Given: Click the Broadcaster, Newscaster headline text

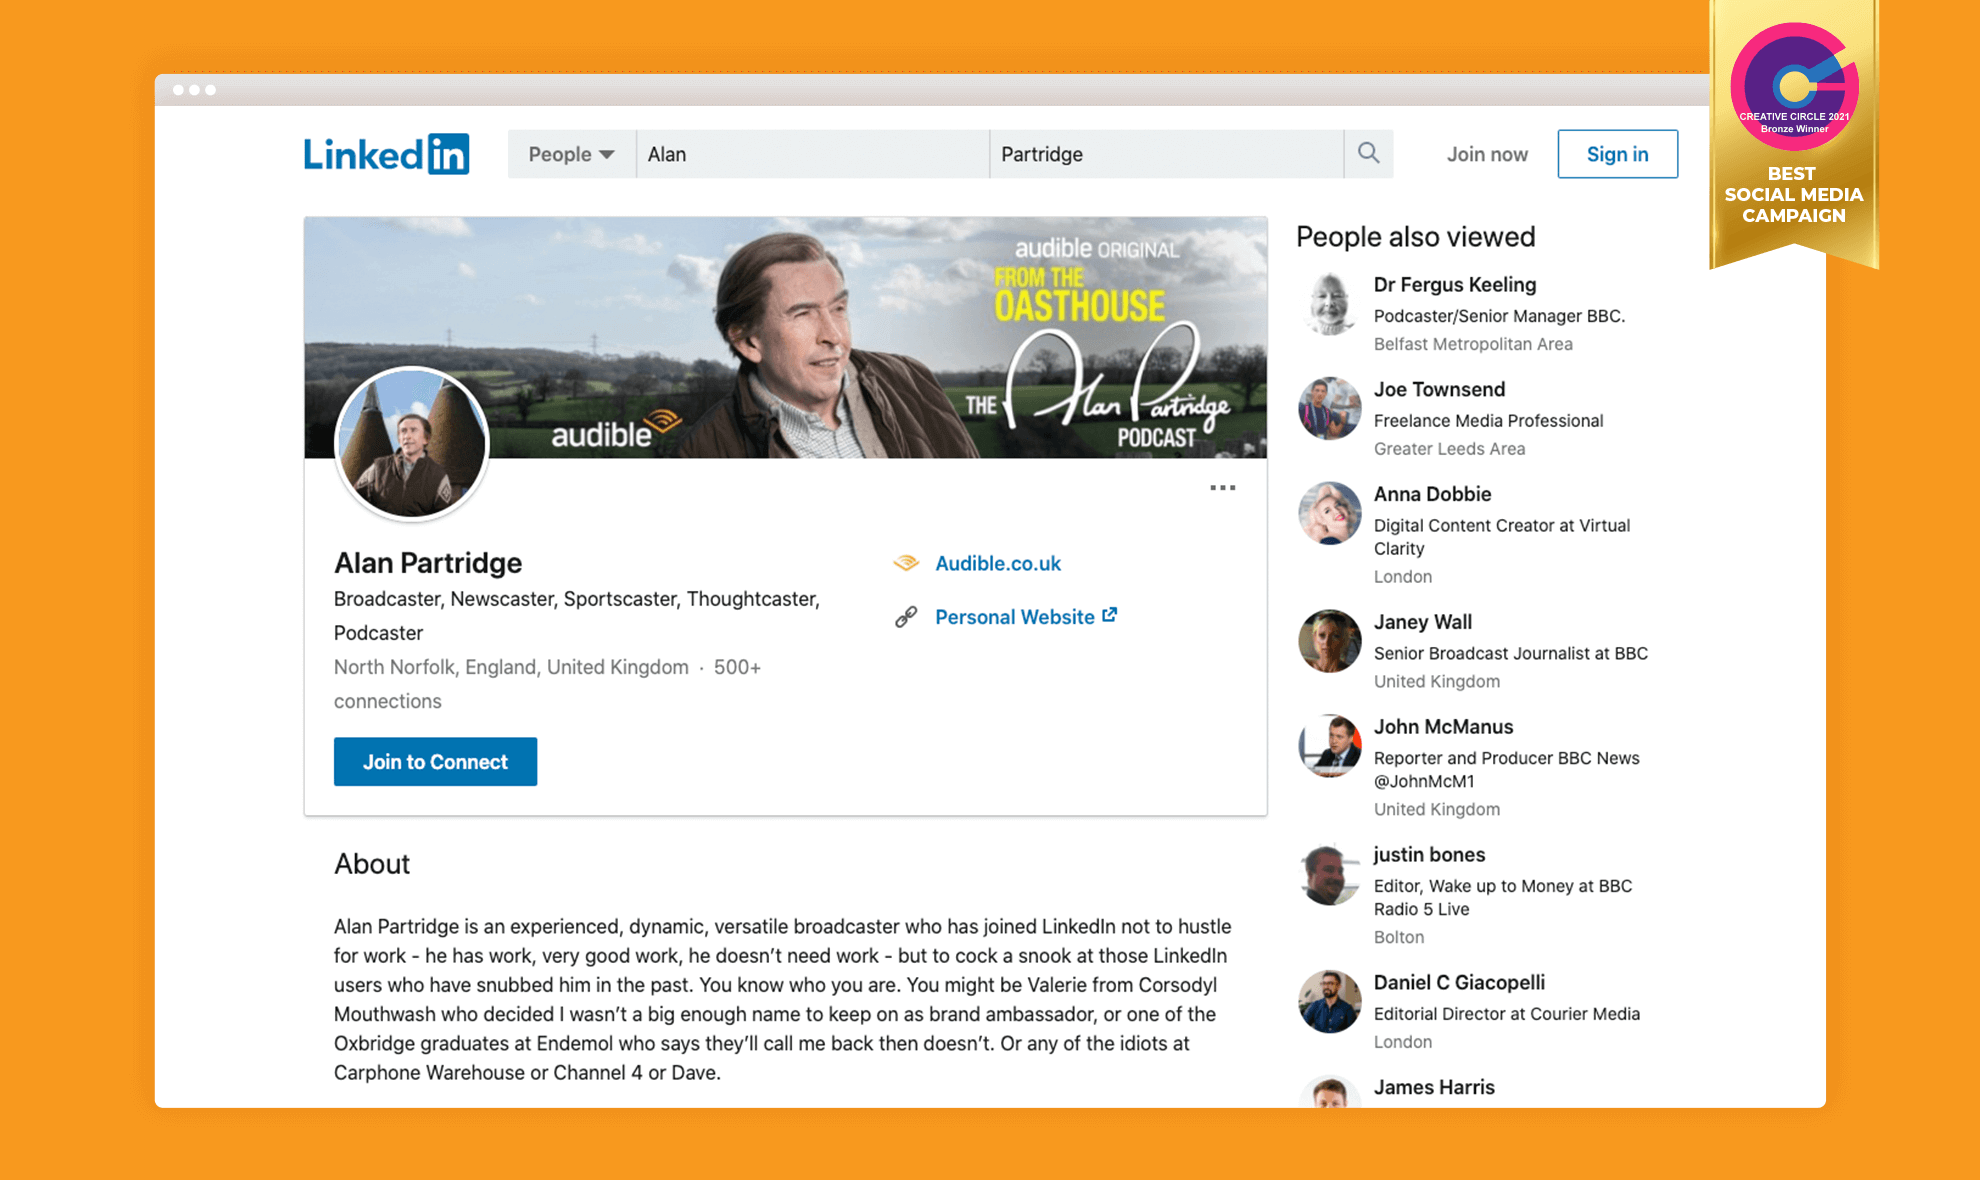Looking at the screenshot, I should [x=577, y=616].
